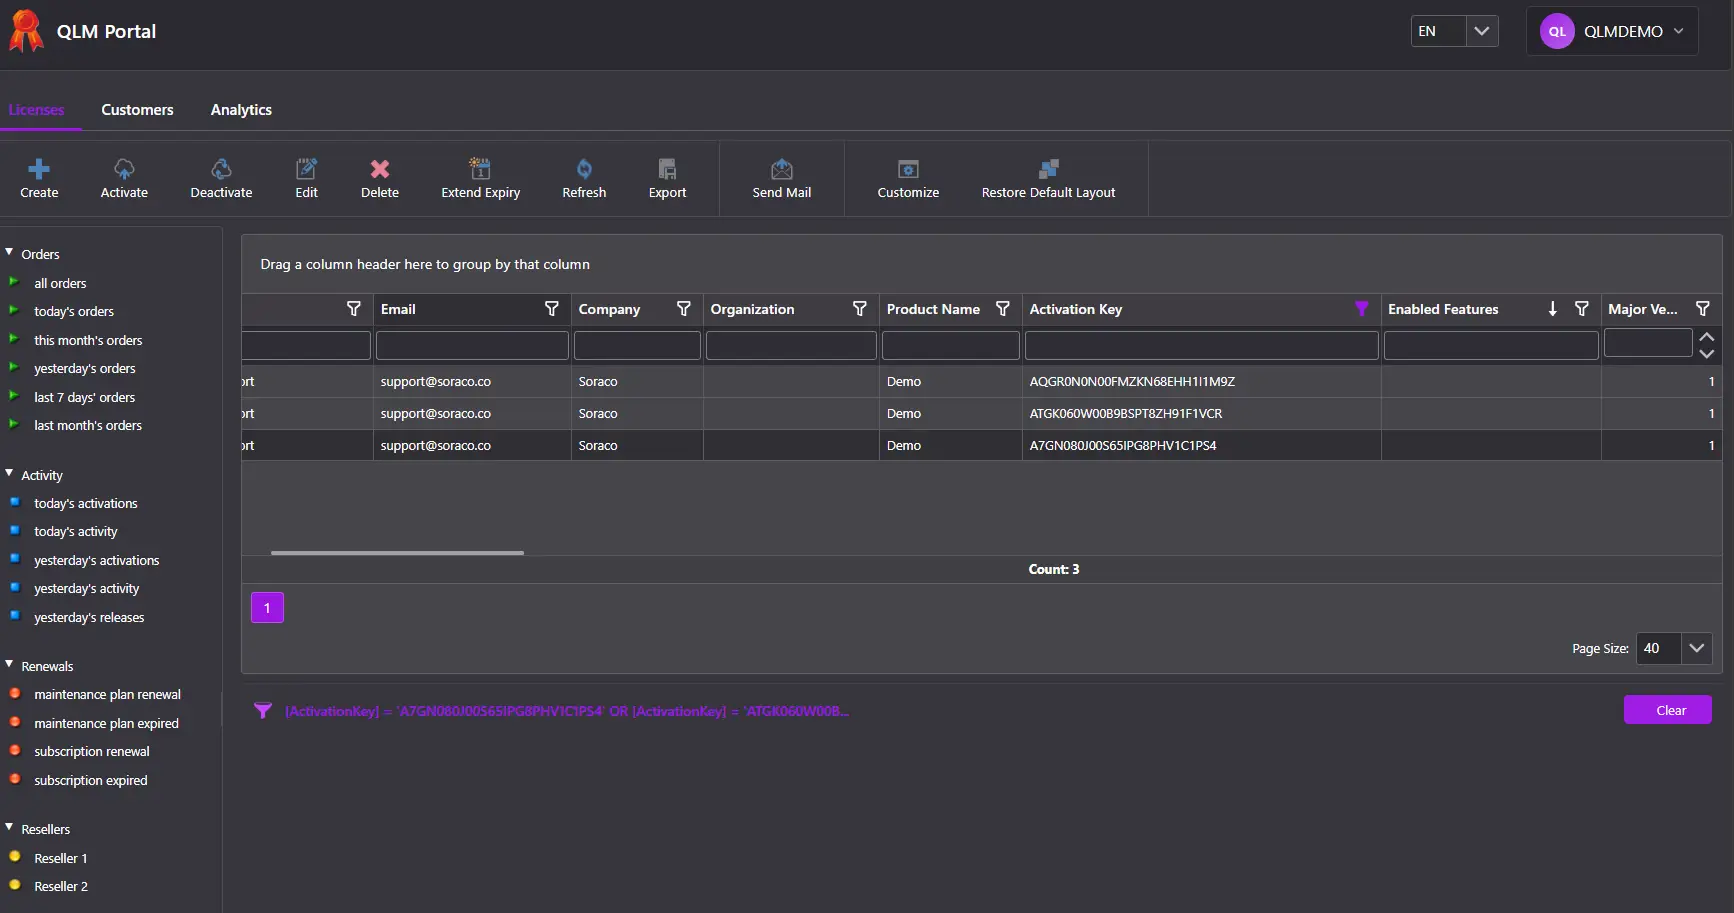
Task: Click the Organization filter text box
Action: click(791, 345)
